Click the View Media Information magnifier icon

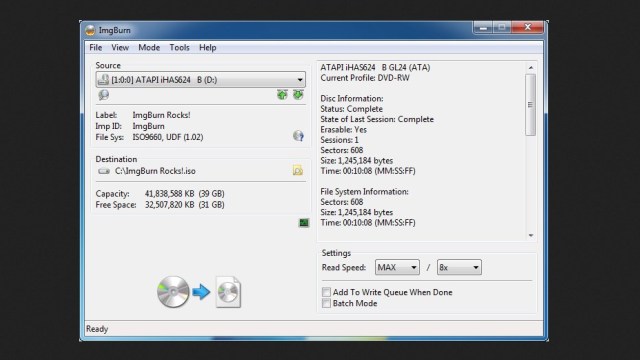click(x=104, y=95)
